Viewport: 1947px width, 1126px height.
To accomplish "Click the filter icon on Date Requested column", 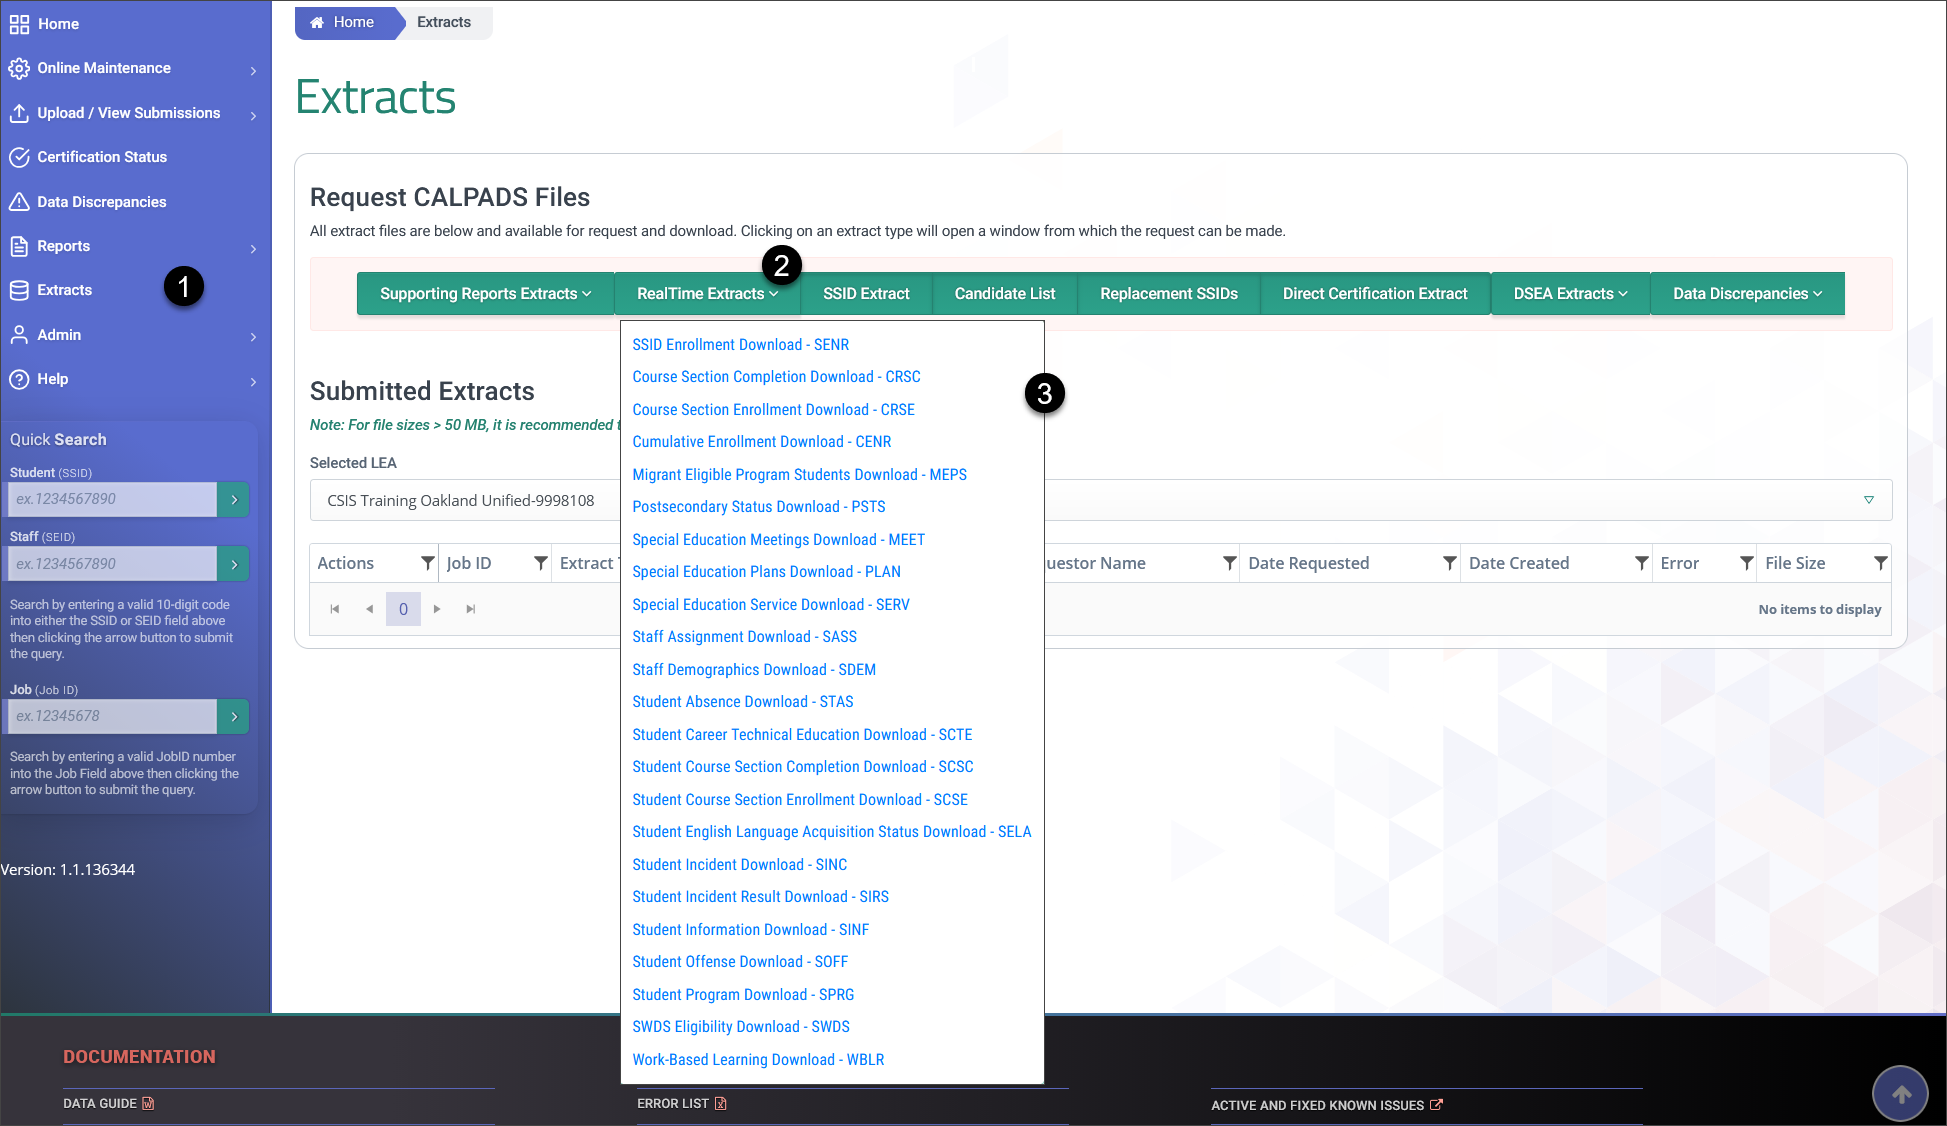I will (1448, 563).
